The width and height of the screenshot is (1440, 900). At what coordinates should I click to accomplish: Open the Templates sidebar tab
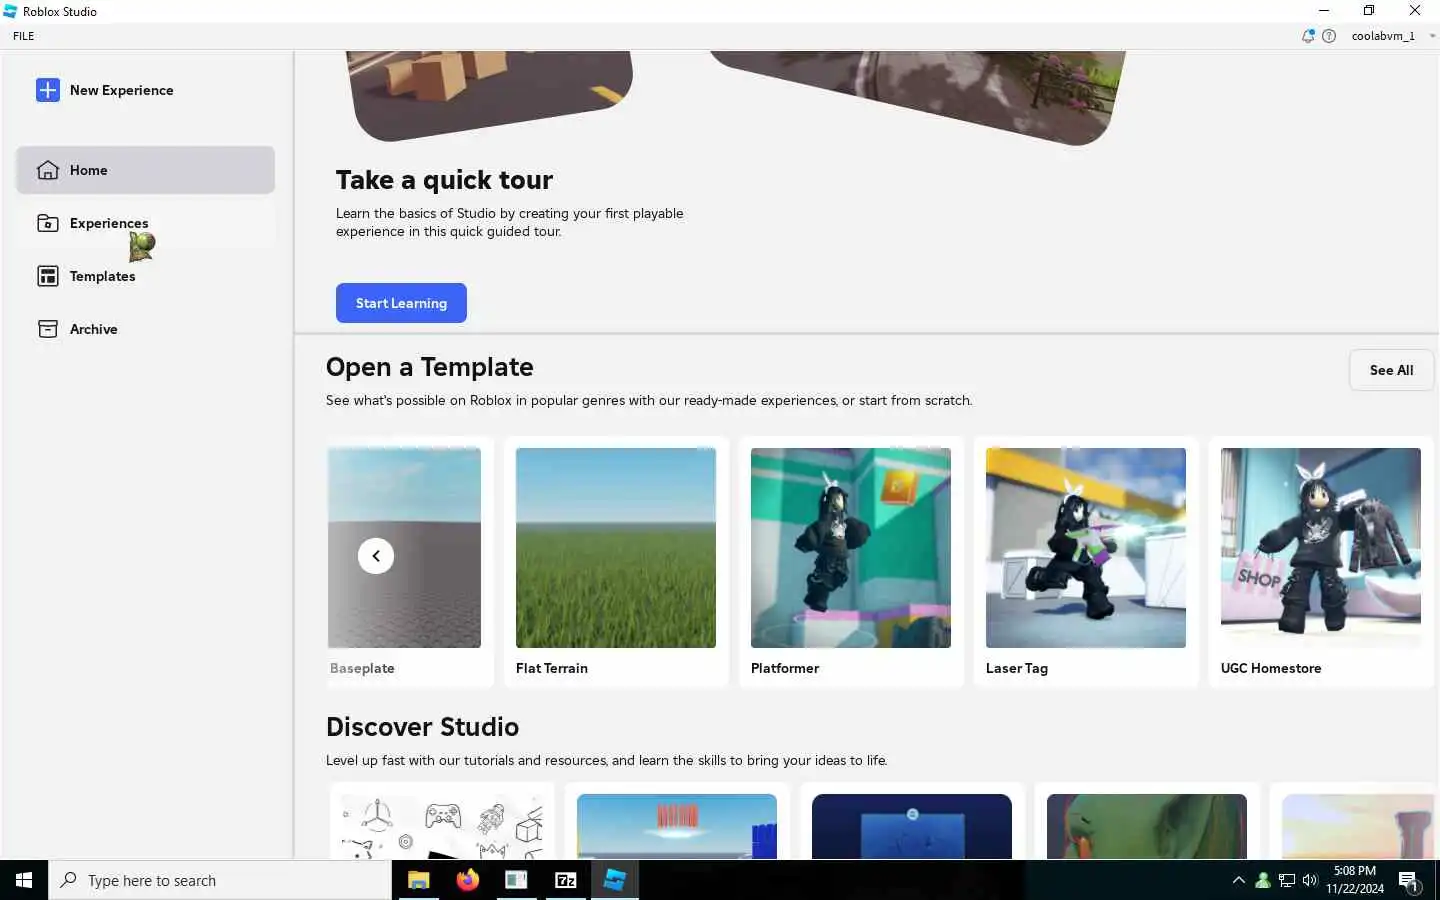(x=145, y=276)
